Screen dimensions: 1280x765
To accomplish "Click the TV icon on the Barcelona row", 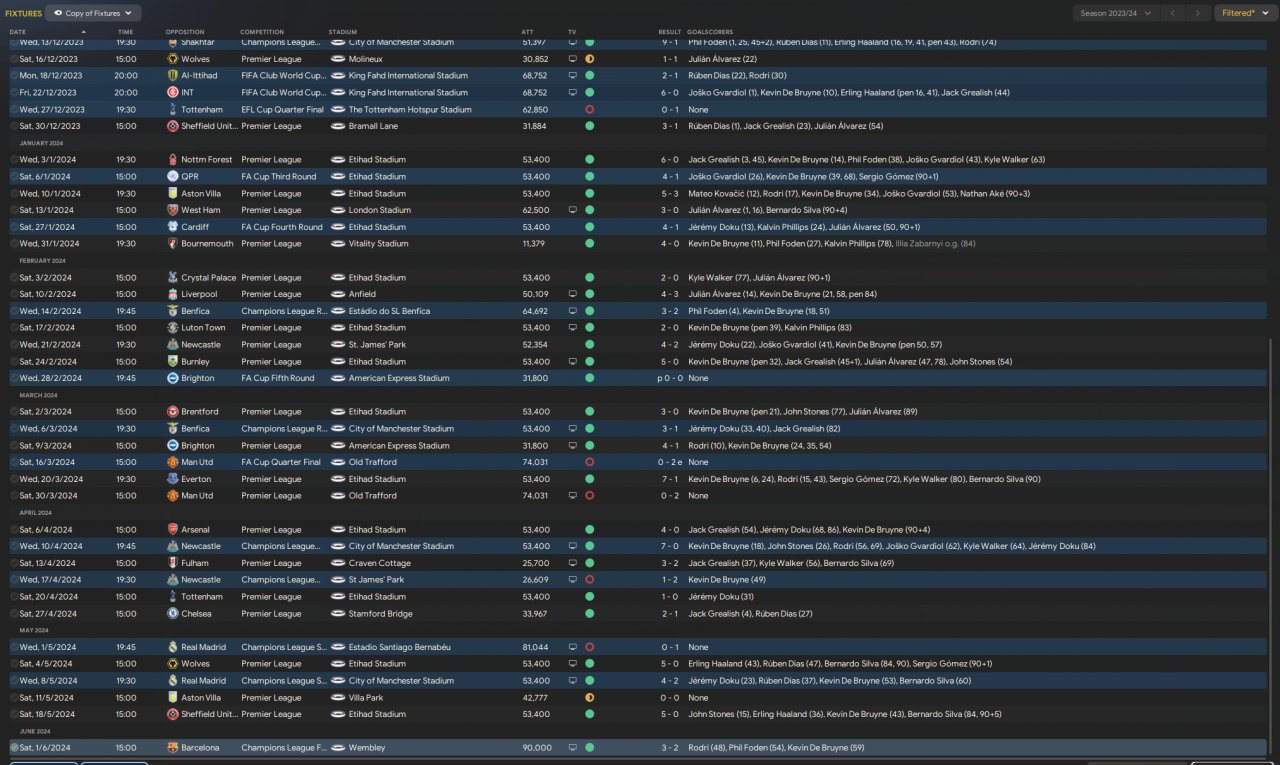I will (x=573, y=748).
